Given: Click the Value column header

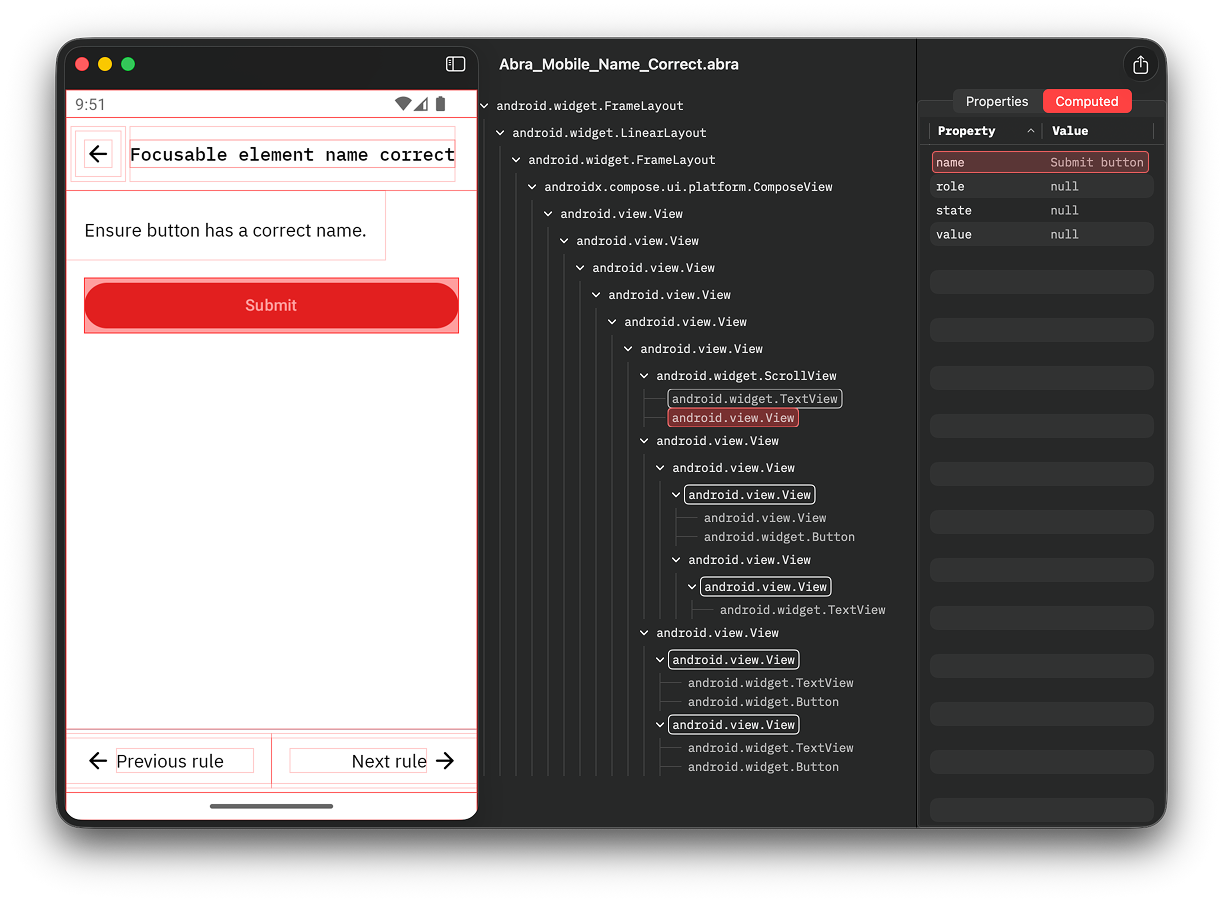Looking at the screenshot, I should pos(1070,131).
